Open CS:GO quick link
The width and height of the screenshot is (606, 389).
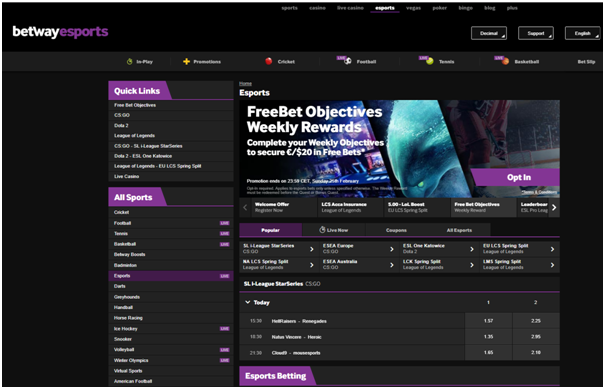[x=171, y=115]
